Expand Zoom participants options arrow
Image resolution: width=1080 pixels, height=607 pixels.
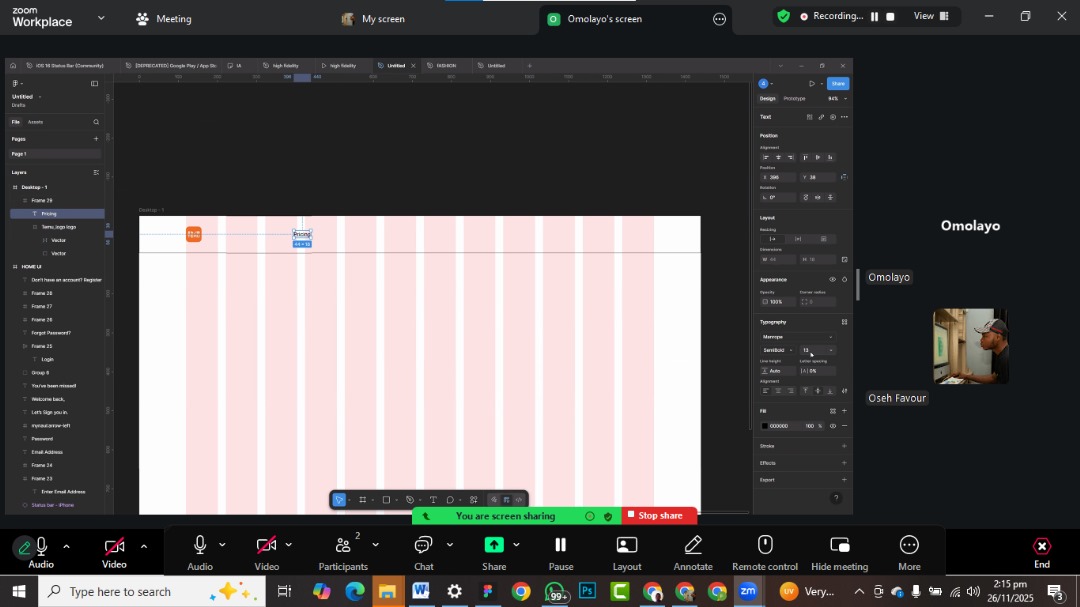tap(375, 545)
